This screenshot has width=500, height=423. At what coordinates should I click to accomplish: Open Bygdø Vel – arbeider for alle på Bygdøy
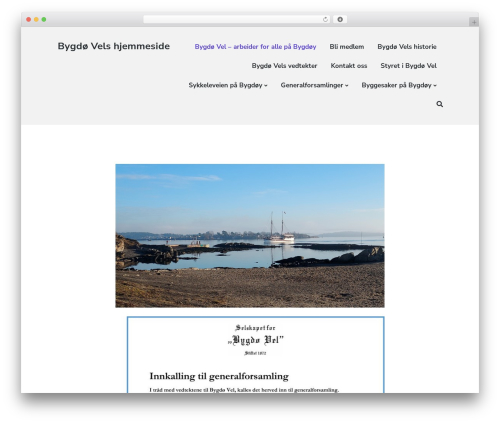[x=255, y=47]
